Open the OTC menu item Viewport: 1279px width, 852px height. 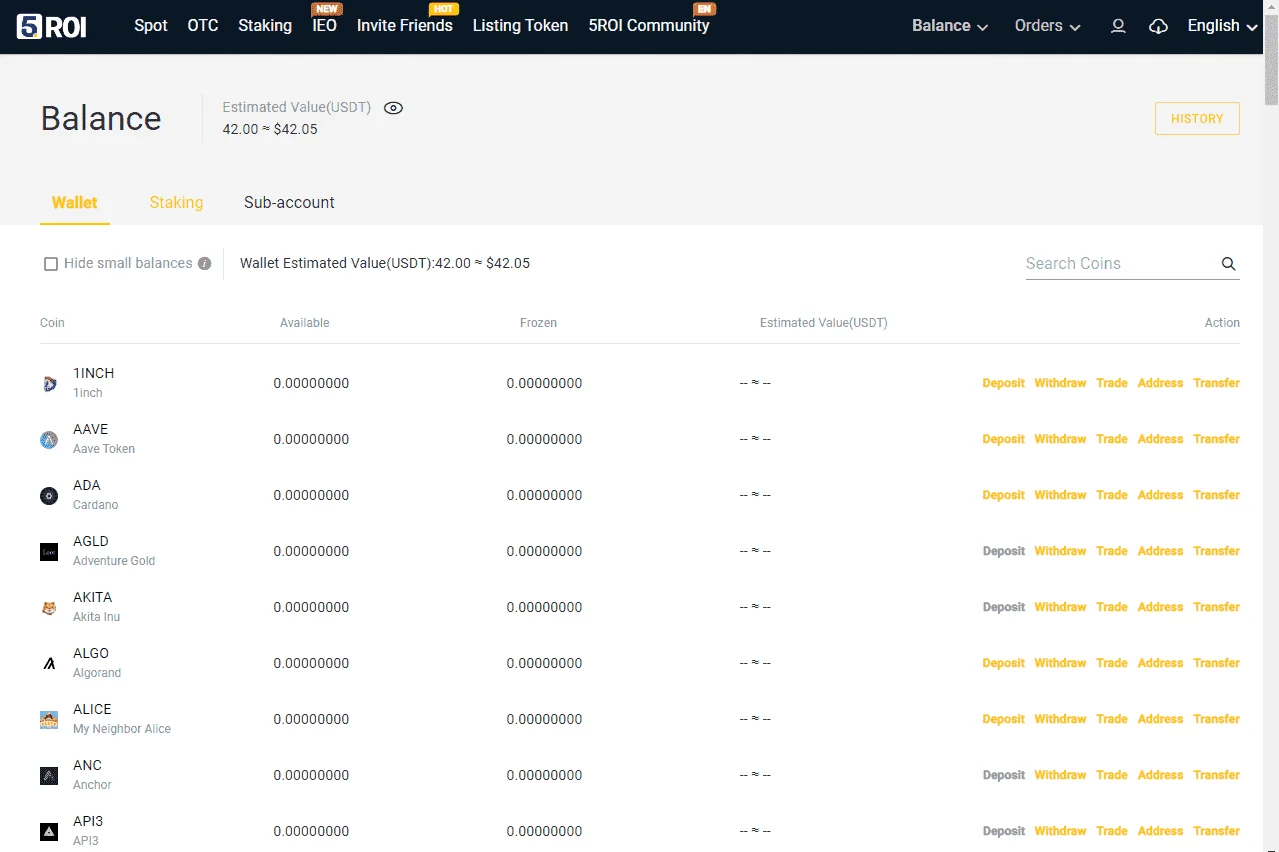pos(203,26)
